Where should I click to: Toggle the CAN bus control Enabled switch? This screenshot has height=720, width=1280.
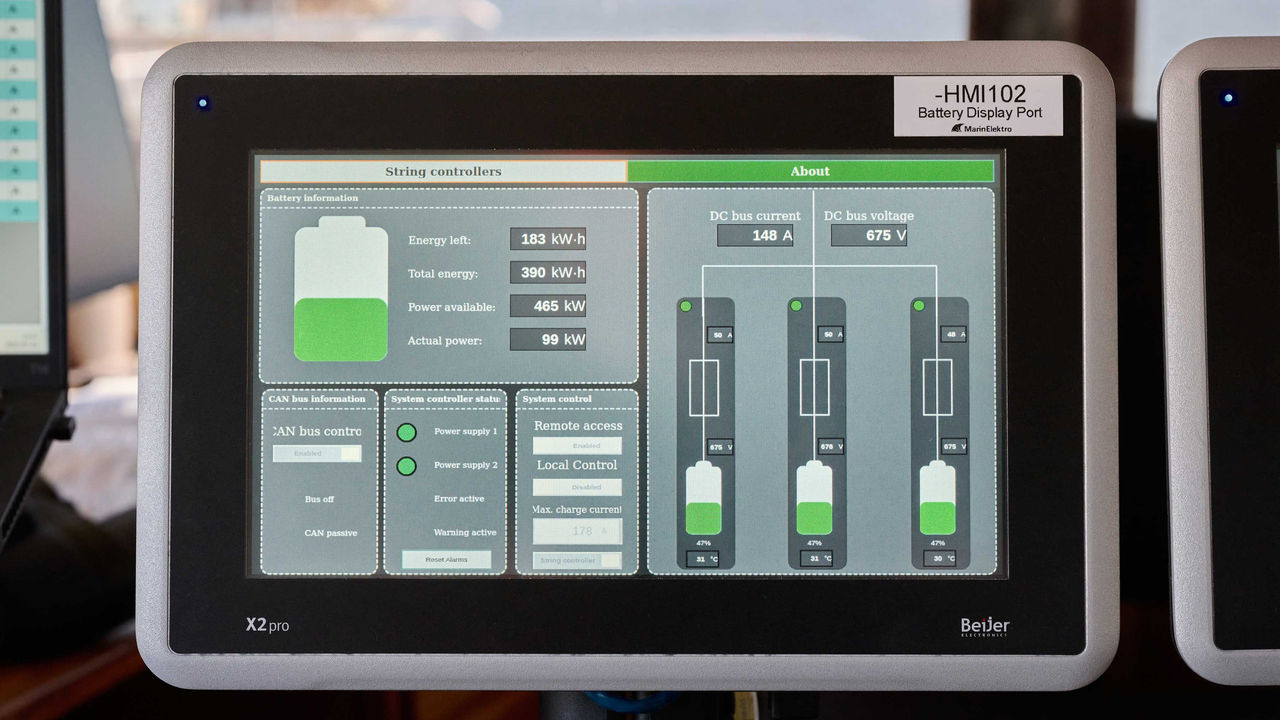[316, 453]
